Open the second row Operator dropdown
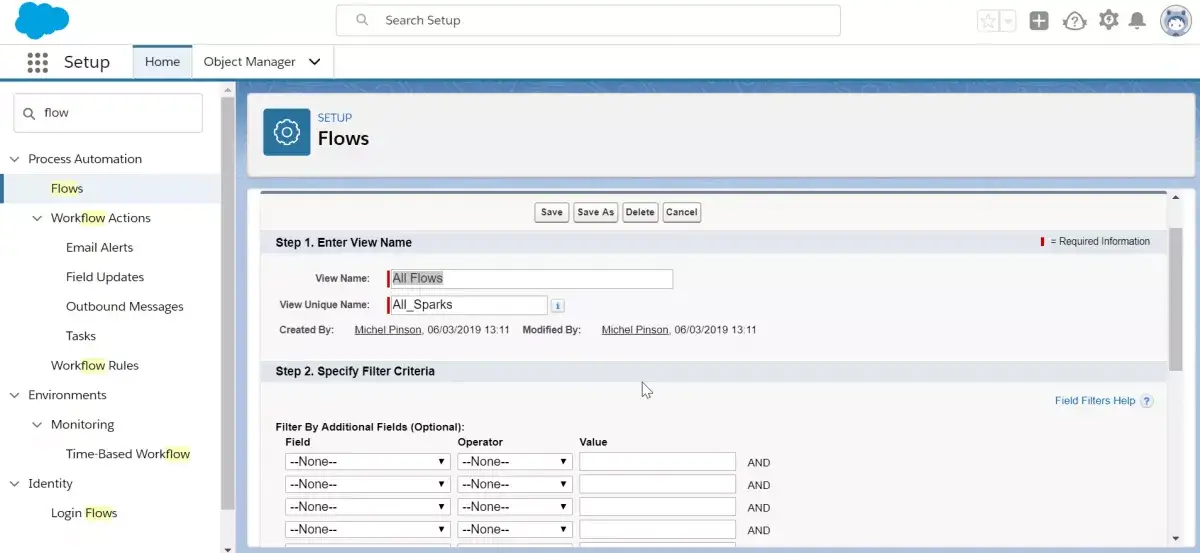The height and width of the screenshot is (553, 1200). click(x=515, y=485)
